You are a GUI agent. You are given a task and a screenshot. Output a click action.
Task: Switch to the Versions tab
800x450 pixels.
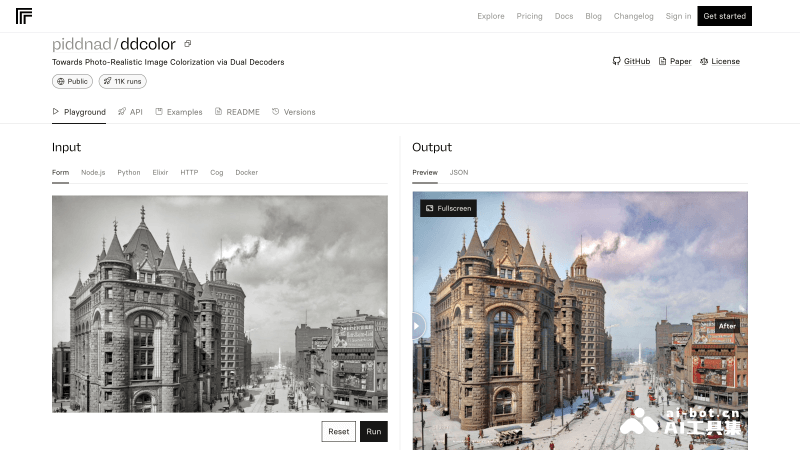coord(294,112)
